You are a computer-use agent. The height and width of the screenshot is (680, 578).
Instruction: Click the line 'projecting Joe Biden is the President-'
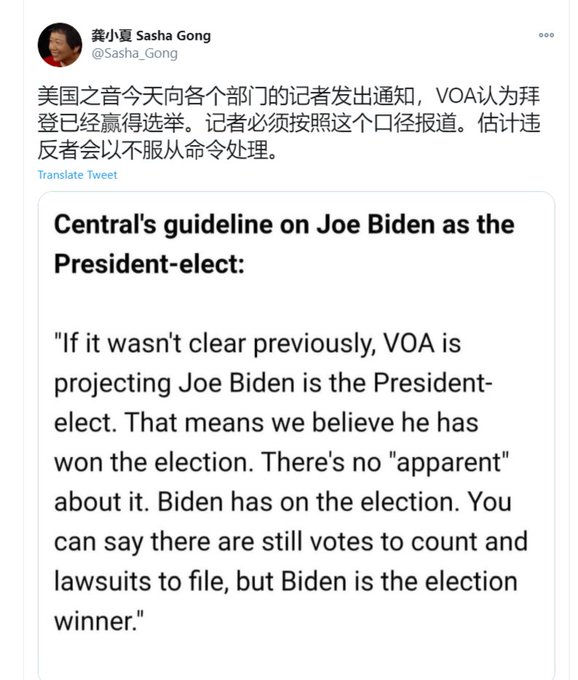tap(273, 383)
